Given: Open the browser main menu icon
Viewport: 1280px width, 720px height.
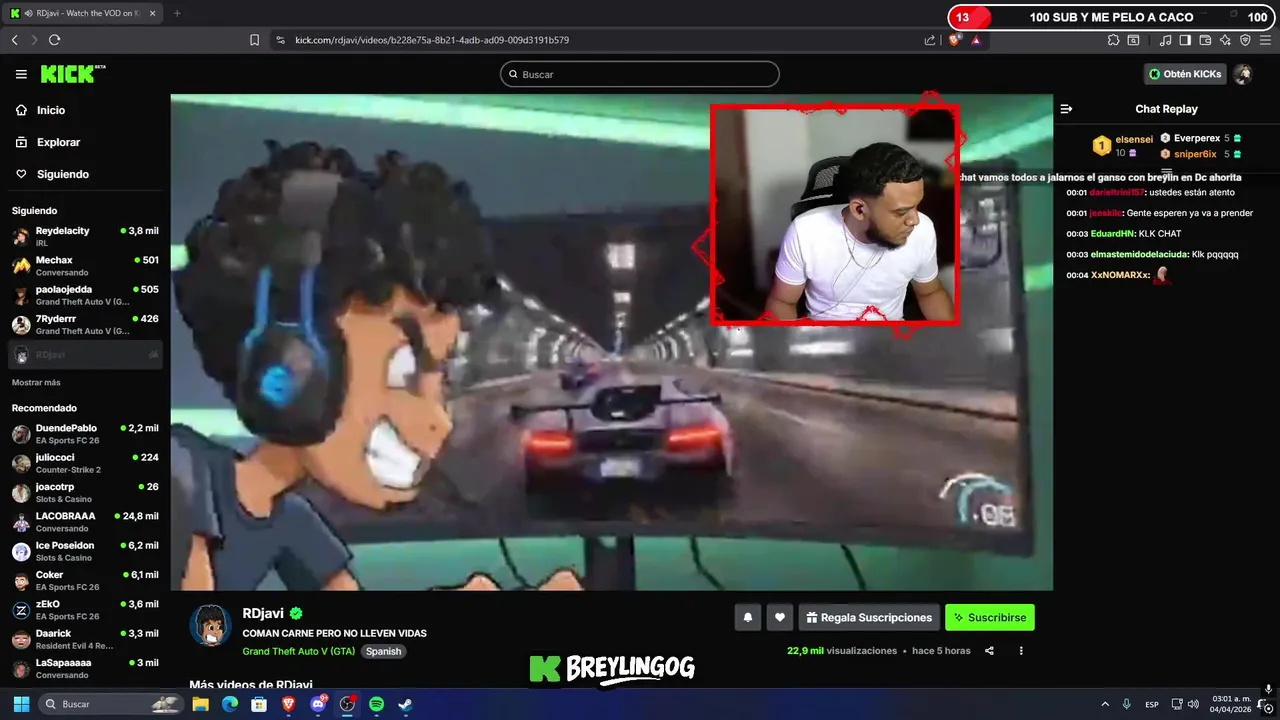Looking at the screenshot, I should pos(1267,40).
